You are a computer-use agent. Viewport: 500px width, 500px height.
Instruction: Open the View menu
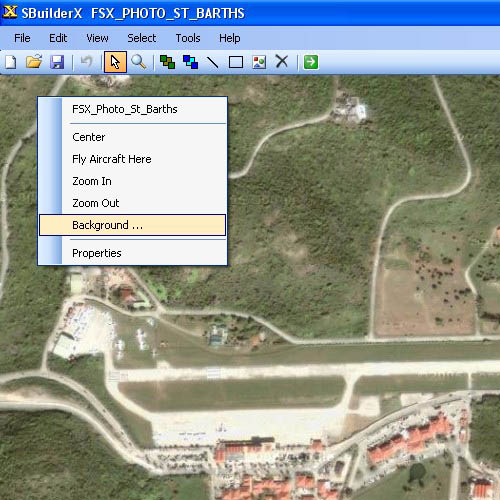click(x=97, y=38)
